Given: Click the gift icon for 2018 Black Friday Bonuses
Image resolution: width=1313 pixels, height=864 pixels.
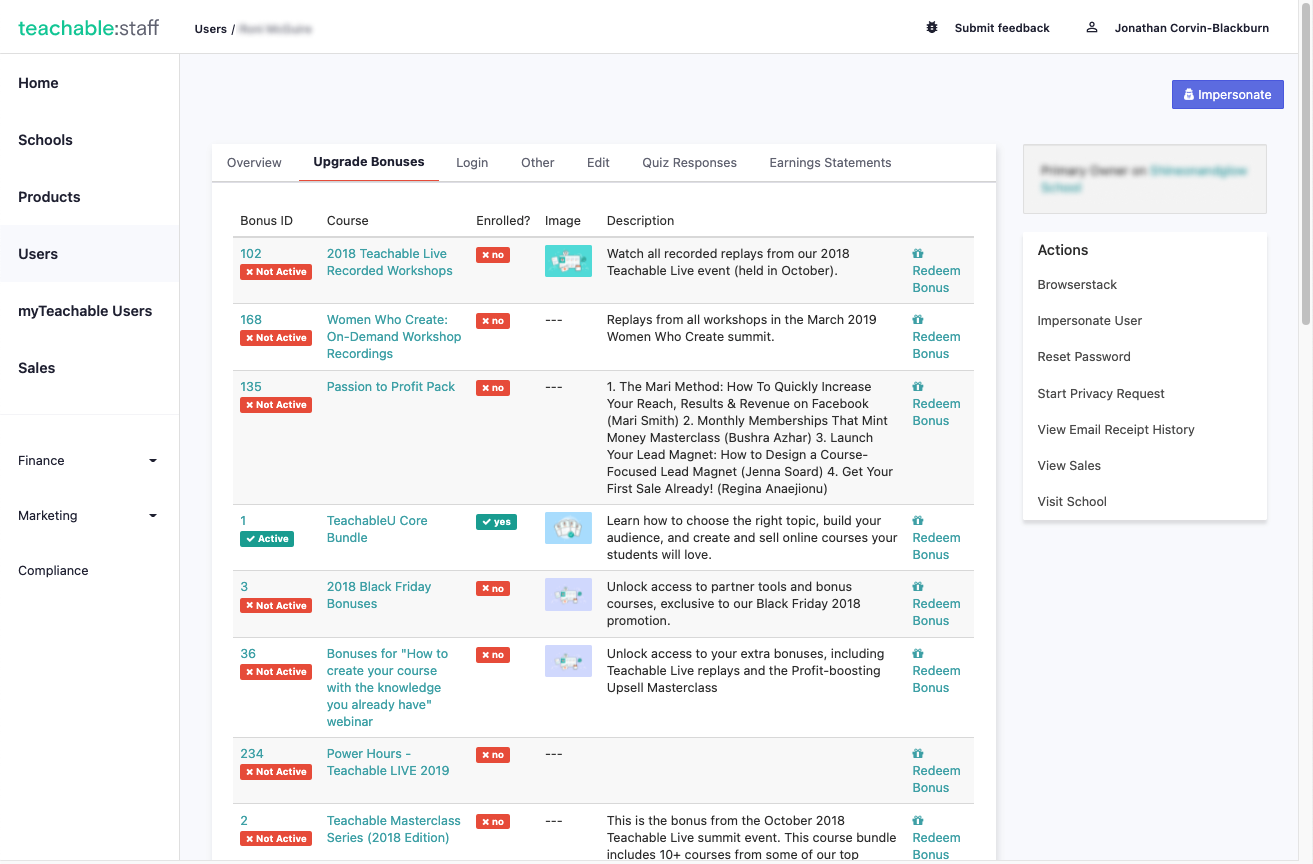Looking at the screenshot, I should [x=918, y=587].
